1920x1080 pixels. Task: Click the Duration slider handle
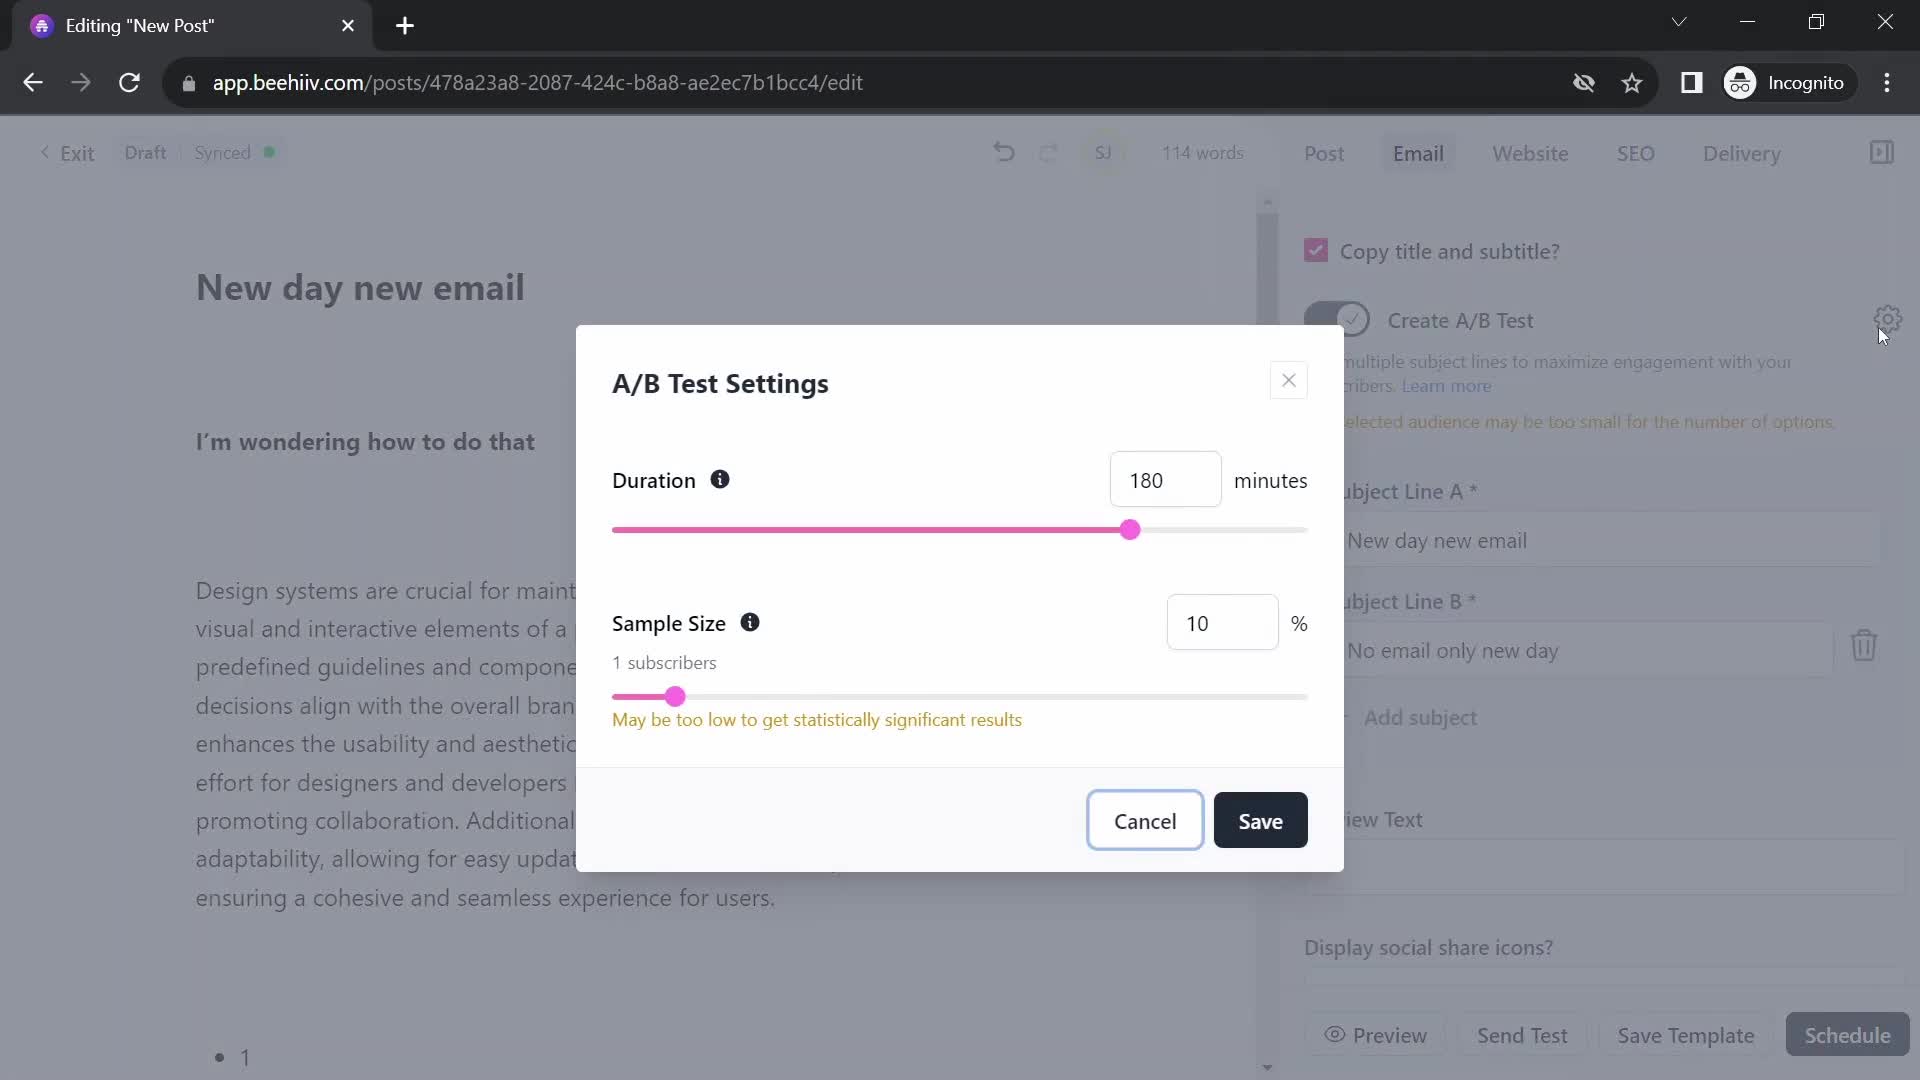tap(1130, 530)
